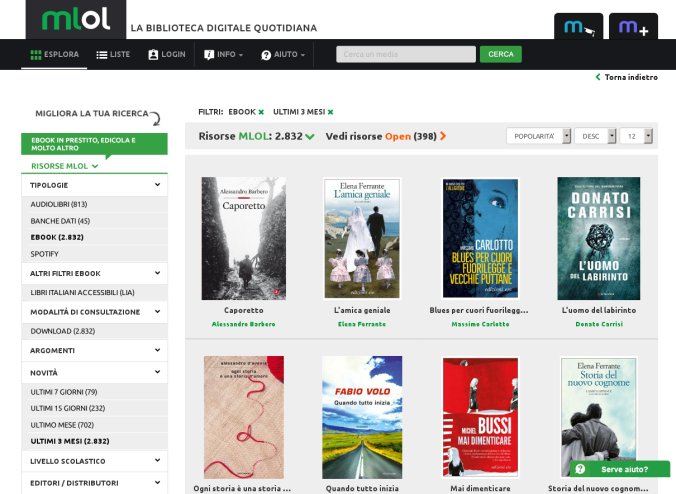Remove the EBOOK filter with green x

(261, 112)
